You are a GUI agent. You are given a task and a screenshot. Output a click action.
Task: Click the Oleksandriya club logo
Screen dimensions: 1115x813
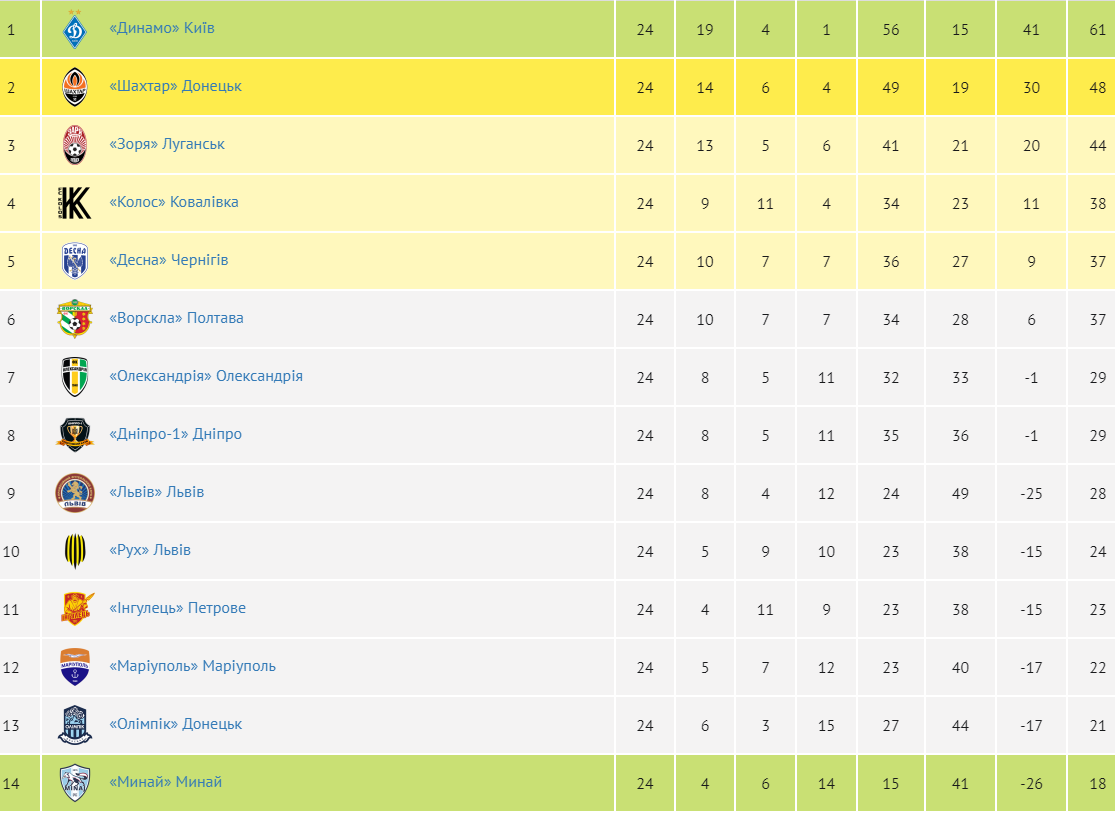coord(75,377)
